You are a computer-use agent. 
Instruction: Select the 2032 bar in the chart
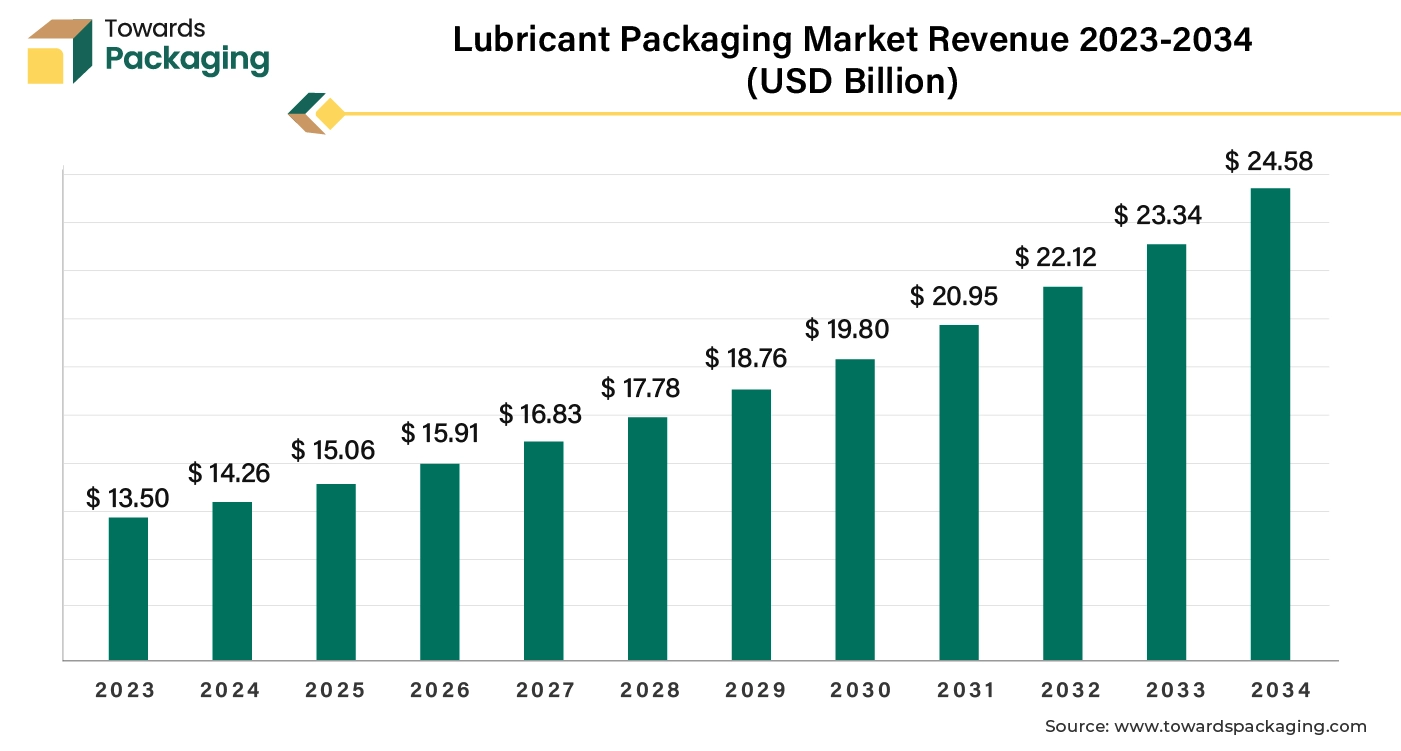1063,474
